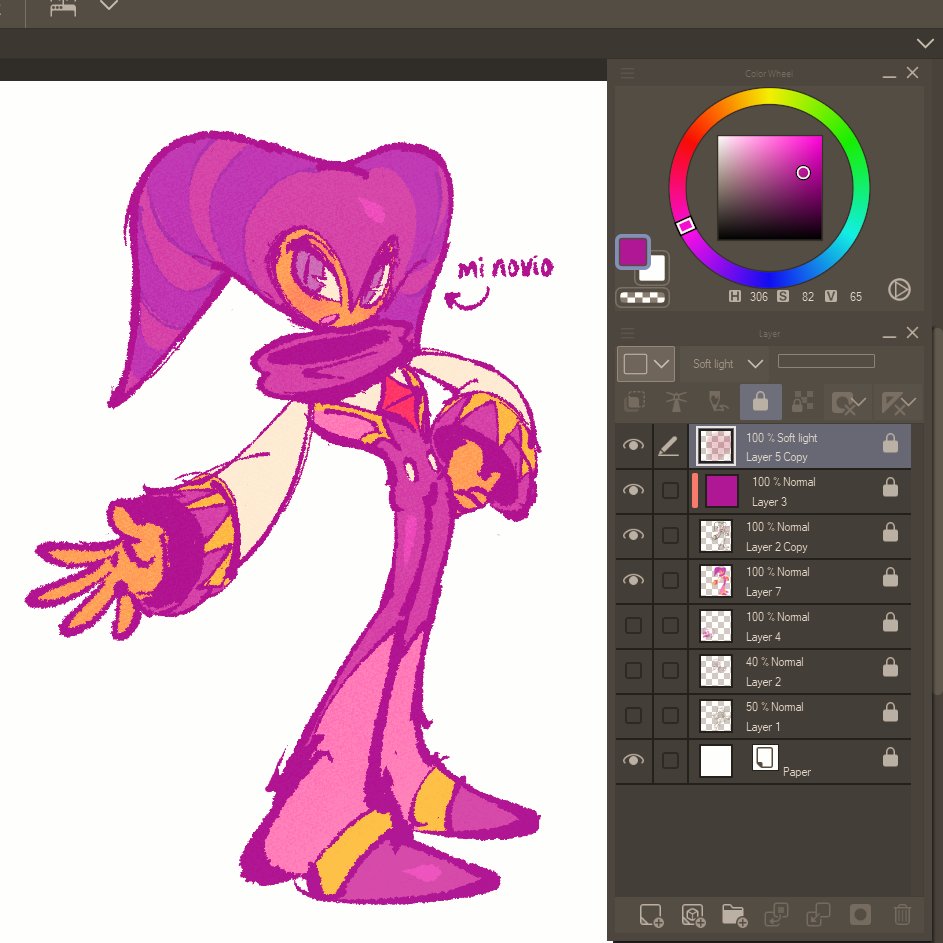Select the '40 % Normal' Layer 2 text

(774, 662)
